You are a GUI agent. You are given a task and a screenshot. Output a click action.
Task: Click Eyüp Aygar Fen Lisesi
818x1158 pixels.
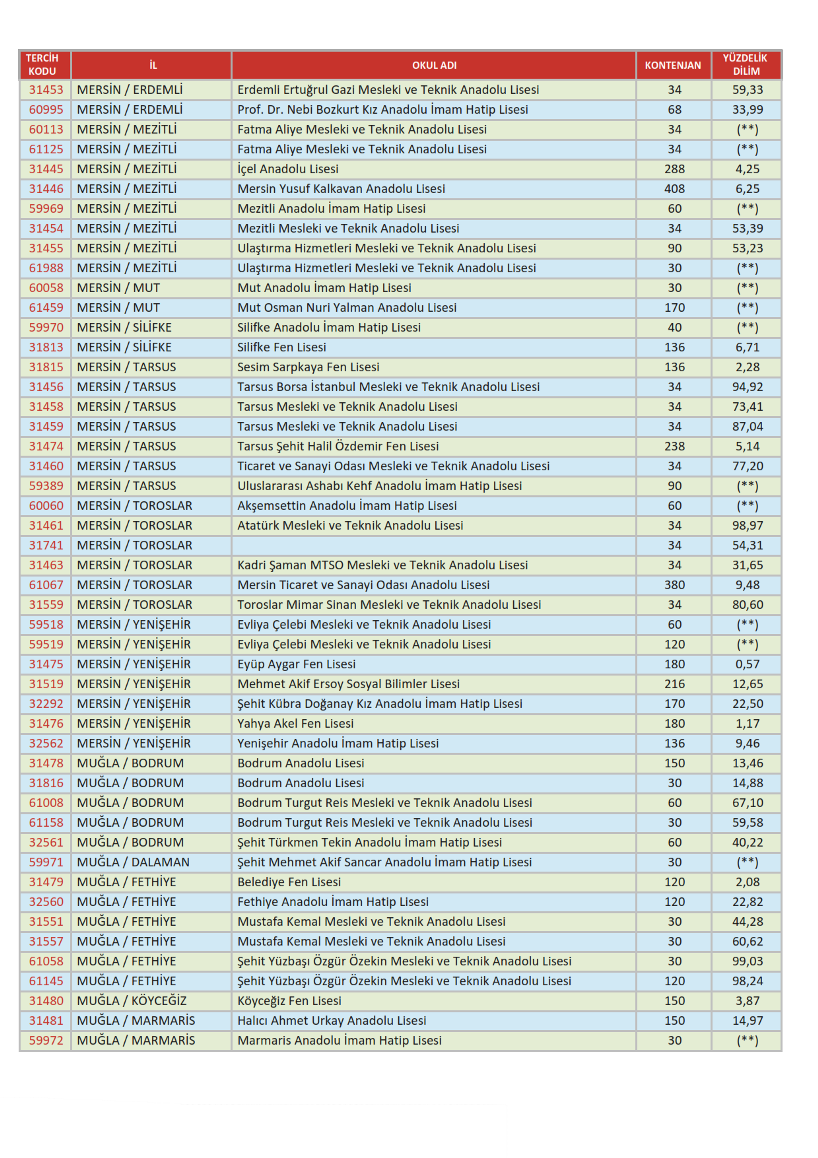[x=296, y=665]
